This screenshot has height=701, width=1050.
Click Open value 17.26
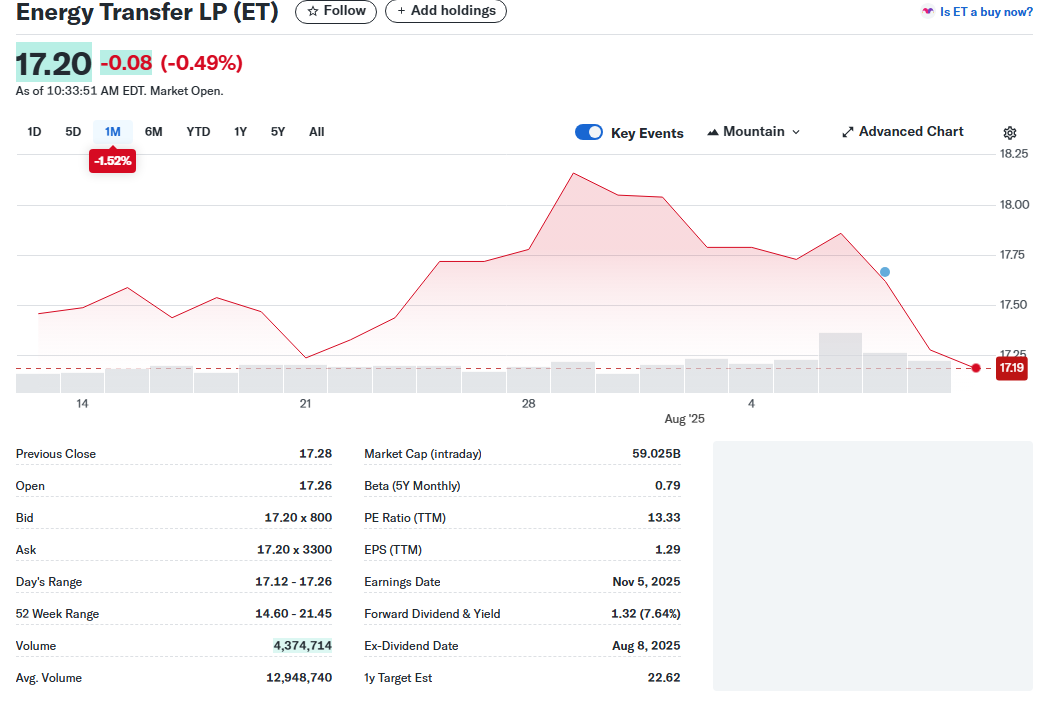315,485
